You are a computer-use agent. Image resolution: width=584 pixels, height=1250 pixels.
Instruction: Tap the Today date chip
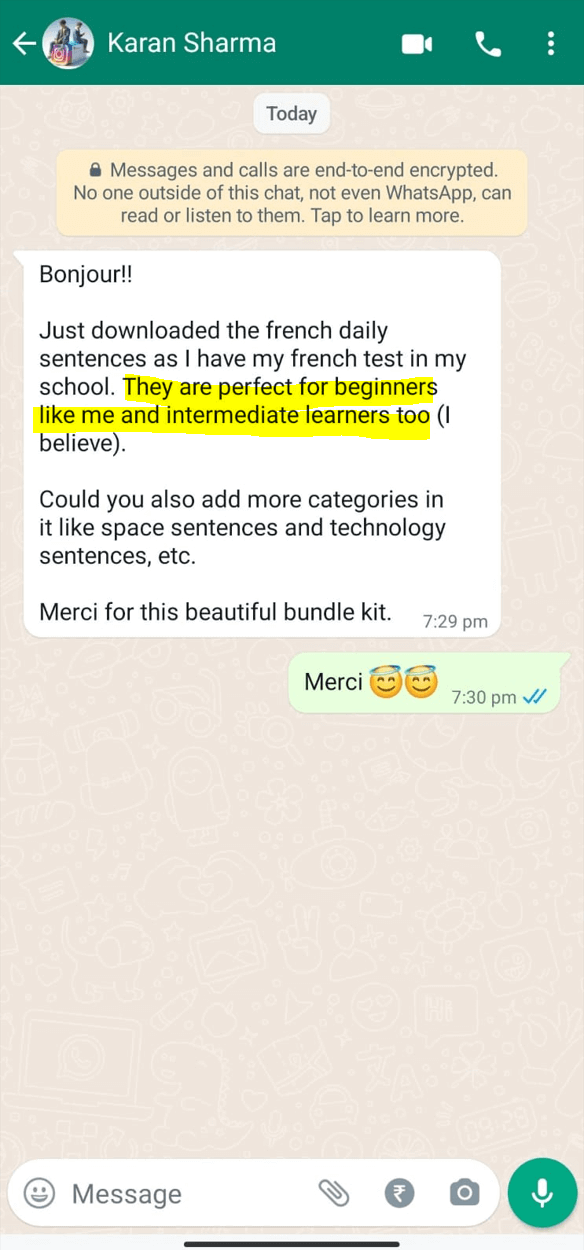291,114
